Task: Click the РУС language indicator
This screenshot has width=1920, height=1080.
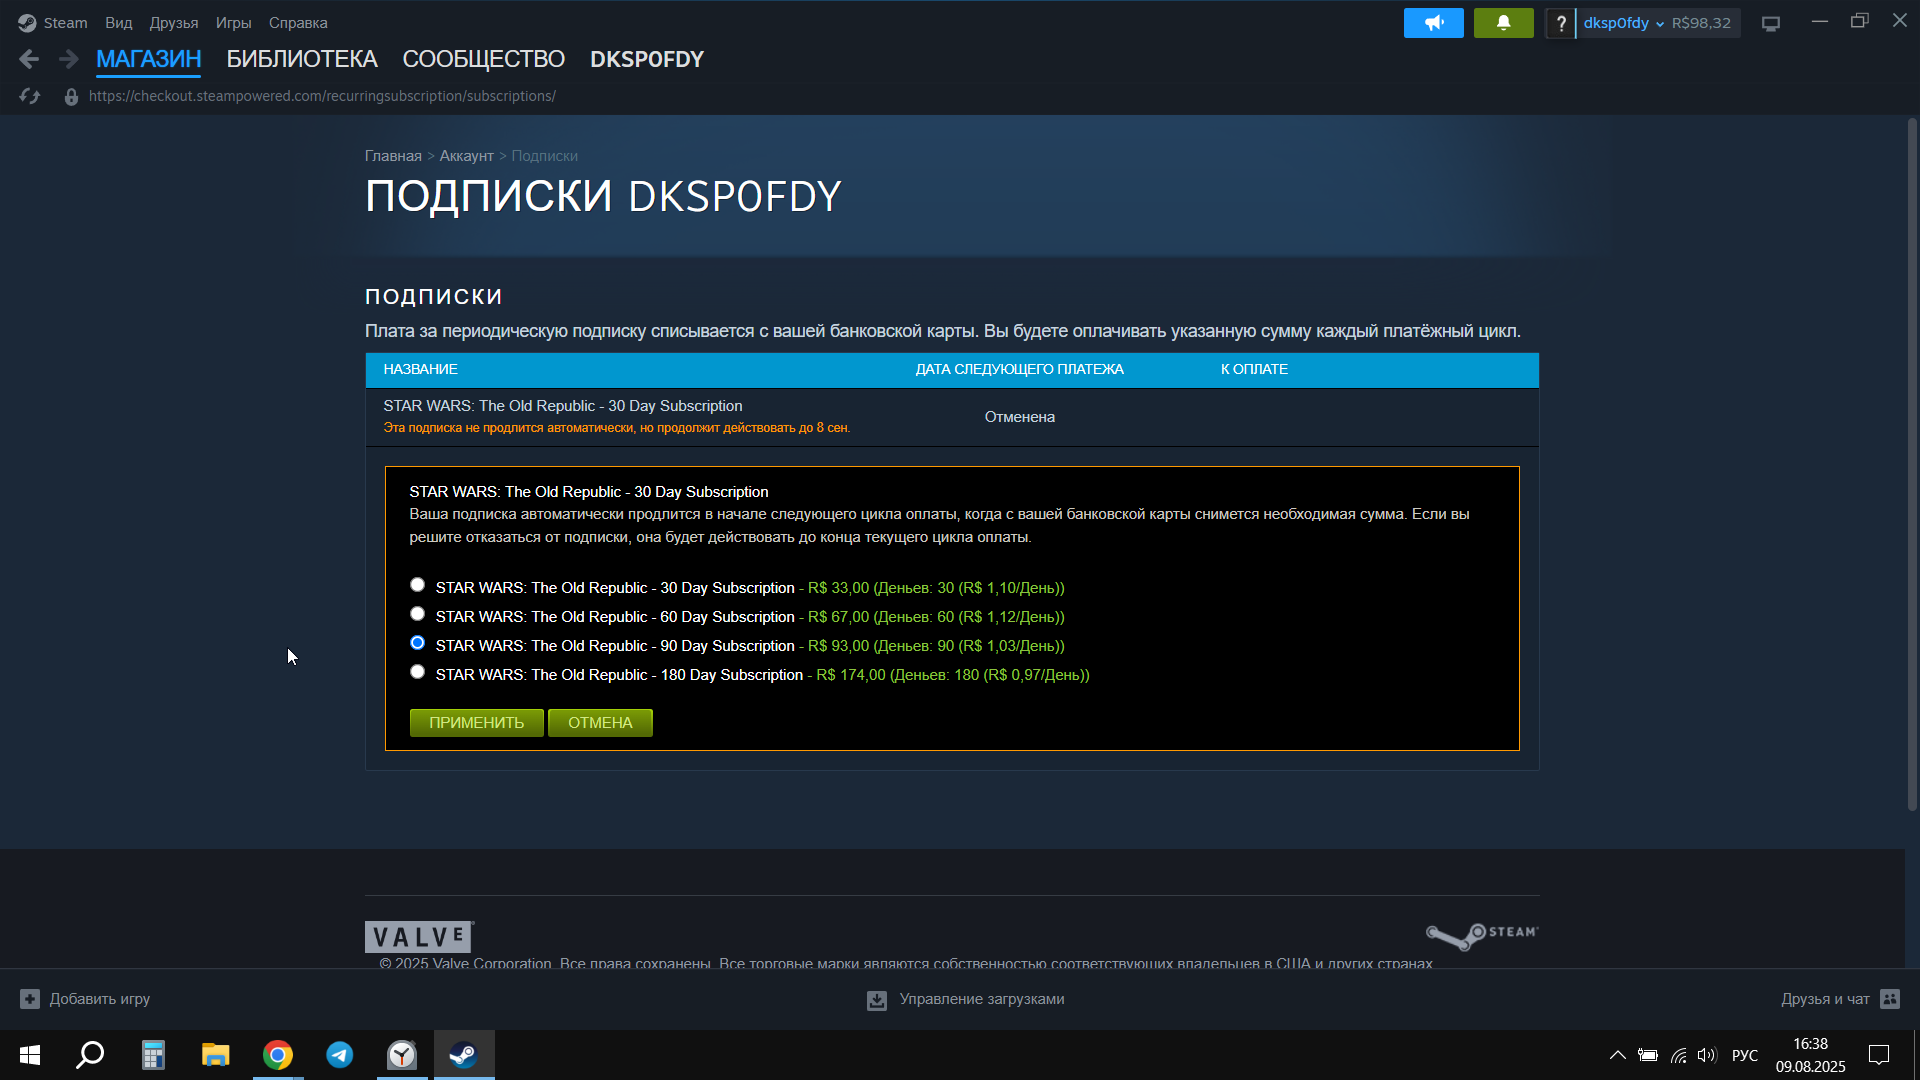Action: 1744,1055
